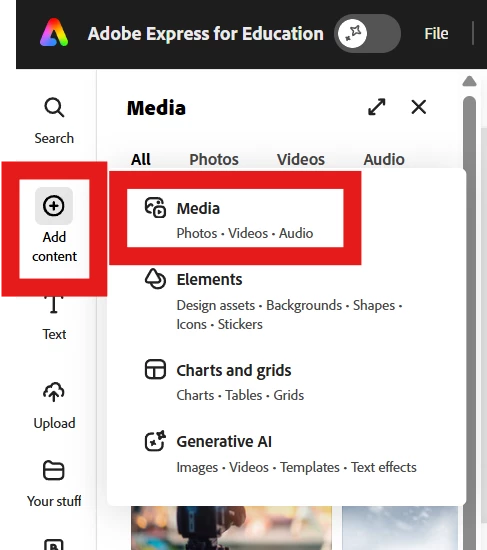Click the Media panel heading
This screenshot has height=550, width=487.
[x=156, y=108]
